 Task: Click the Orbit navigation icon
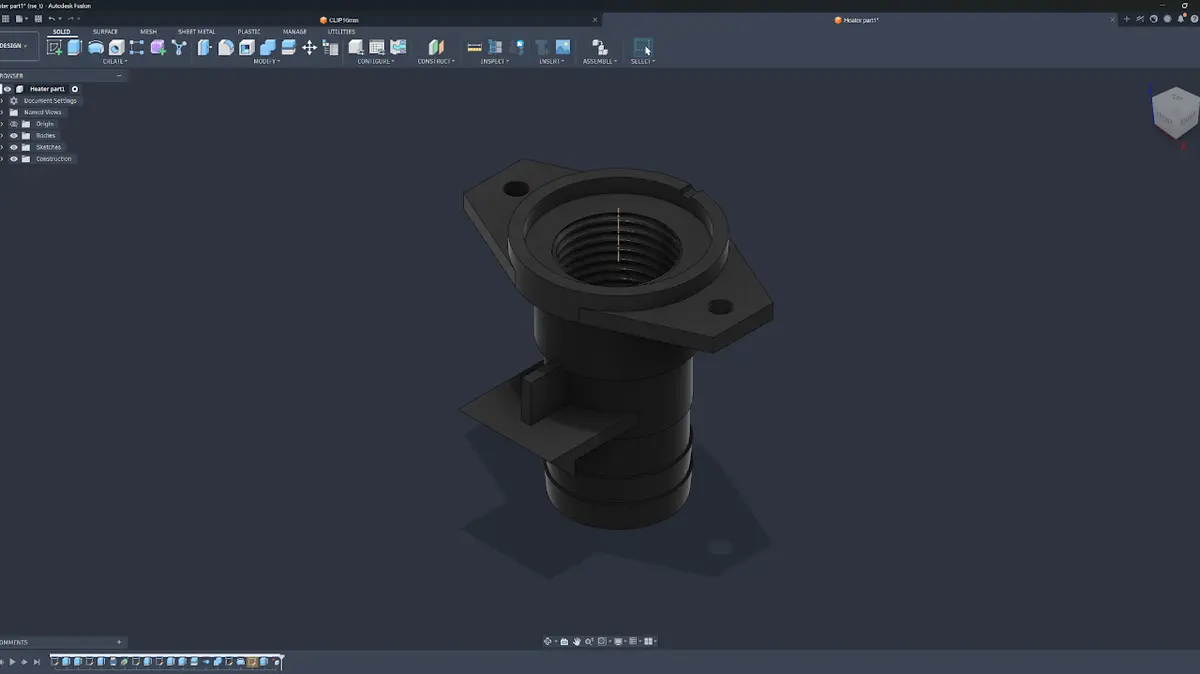tap(548, 641)
